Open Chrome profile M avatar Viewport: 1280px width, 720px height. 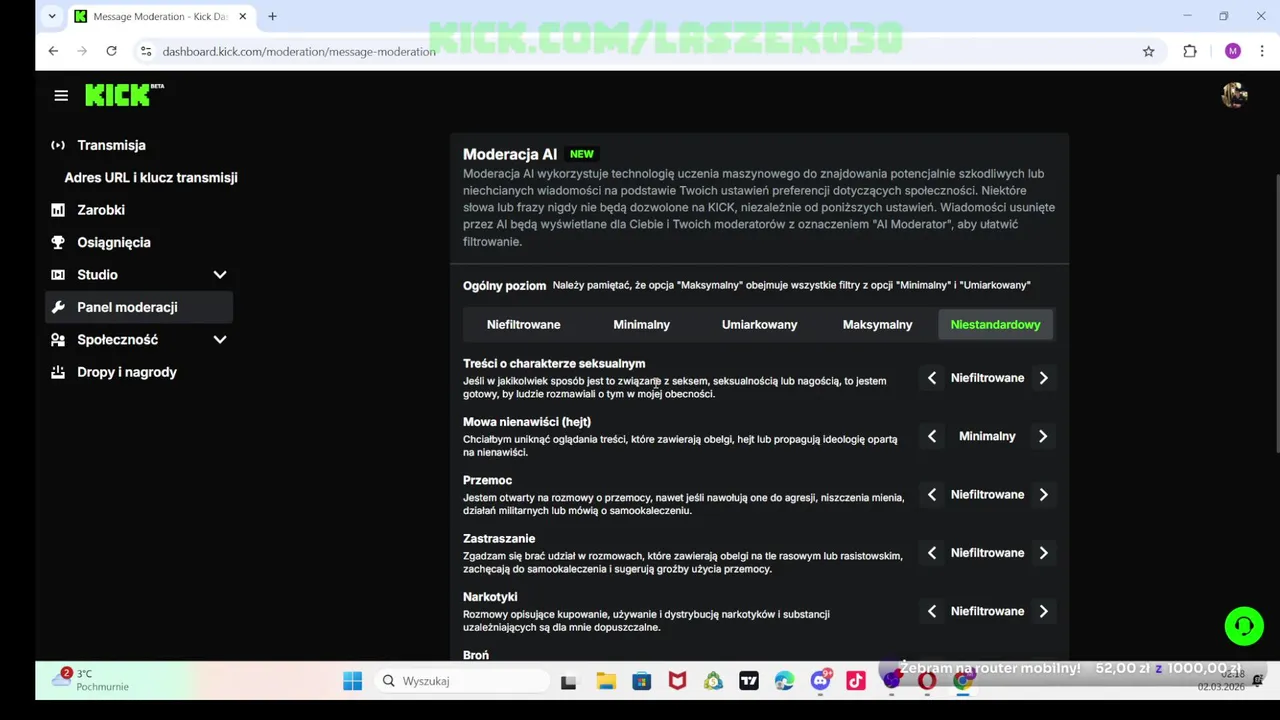pos(1232,51)
